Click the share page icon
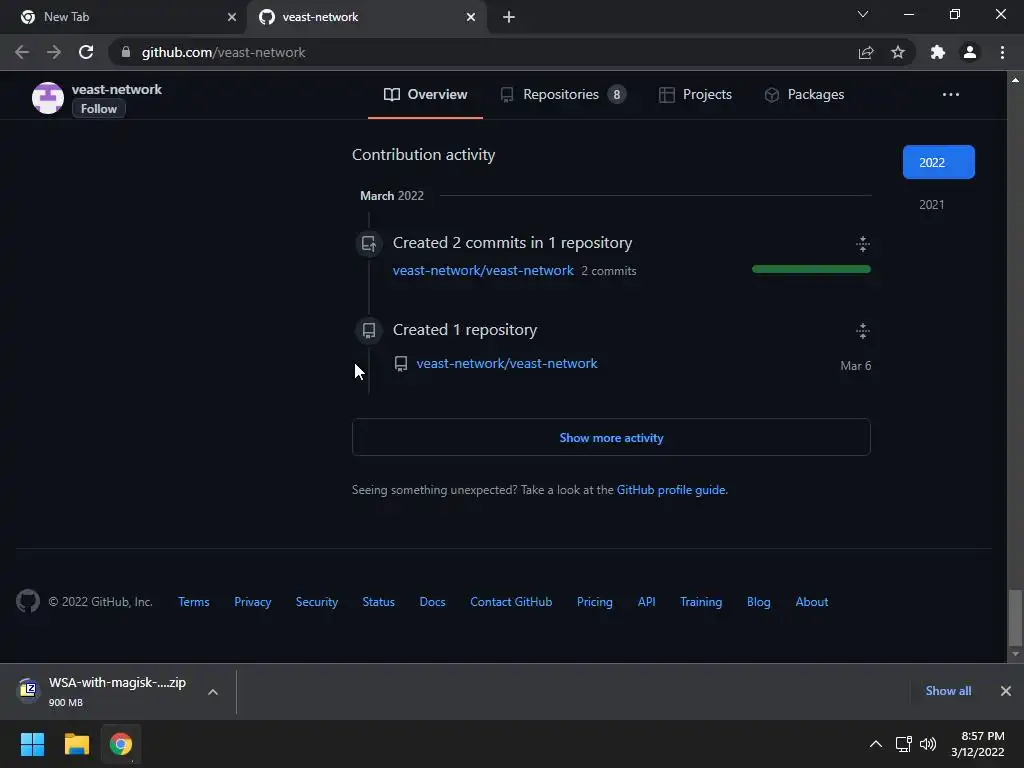 [x=866, y=52]
